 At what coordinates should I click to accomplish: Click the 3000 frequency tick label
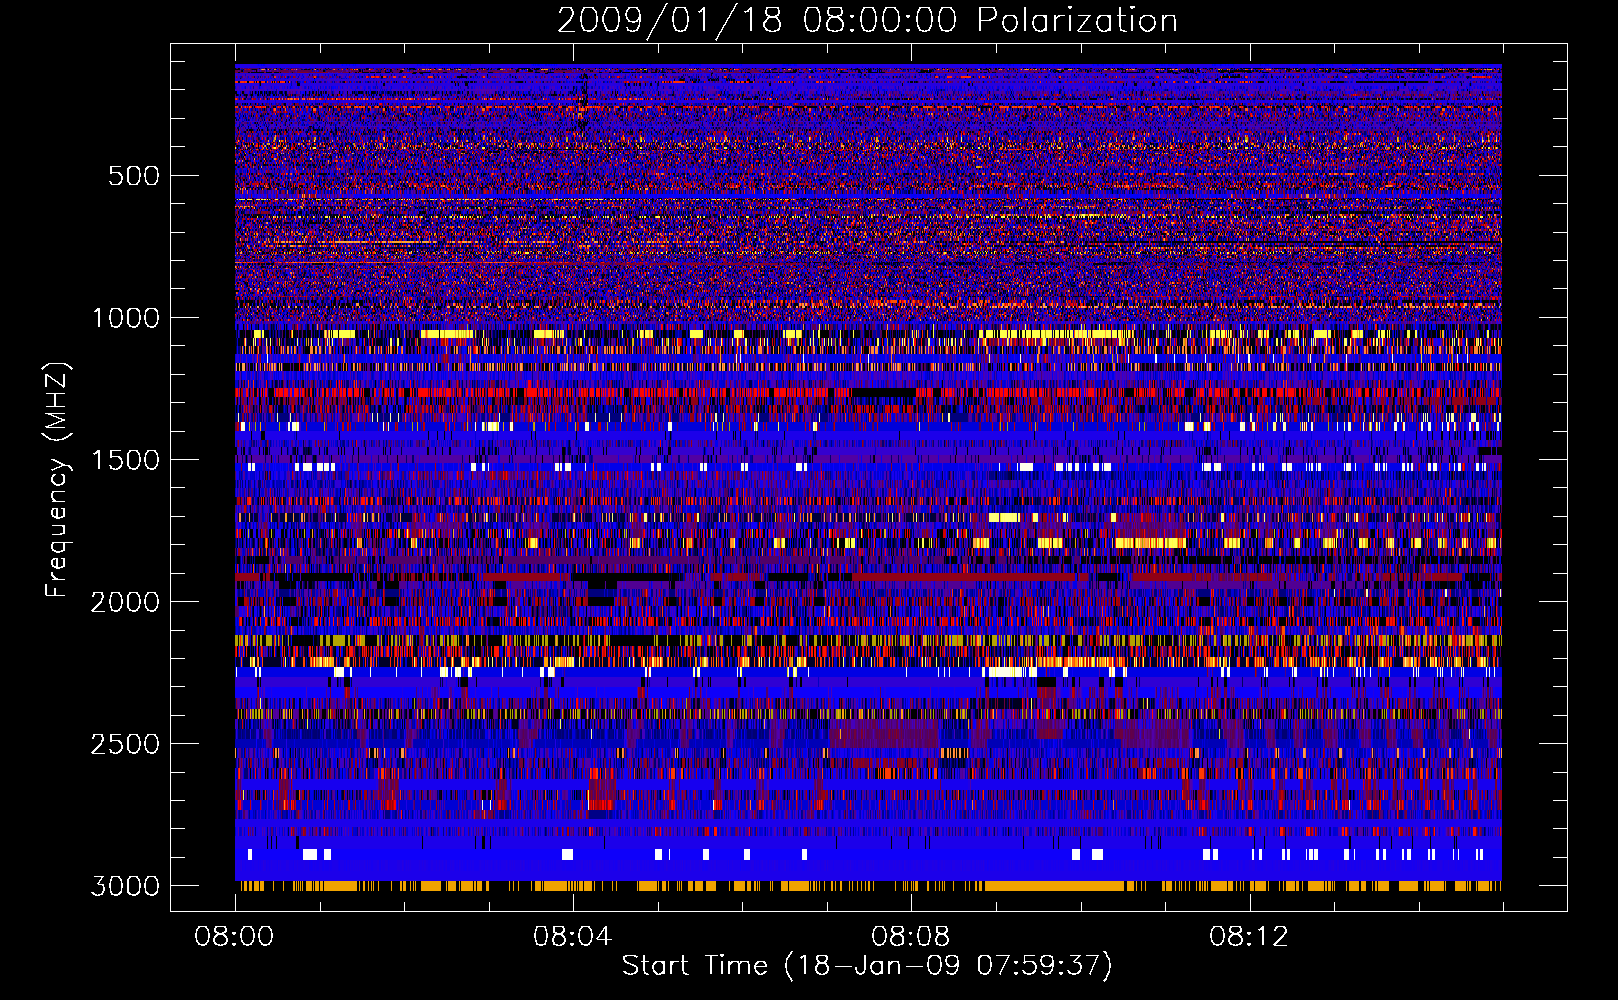tap(125, 886)
